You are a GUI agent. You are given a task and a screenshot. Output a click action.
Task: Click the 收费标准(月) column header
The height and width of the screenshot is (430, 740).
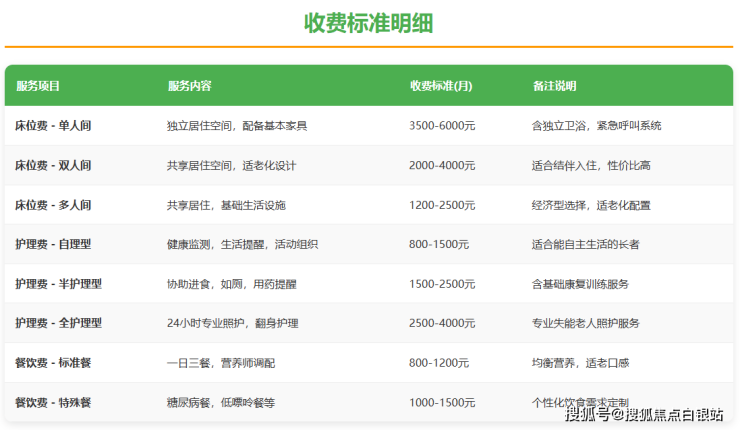tap(441, 86)
